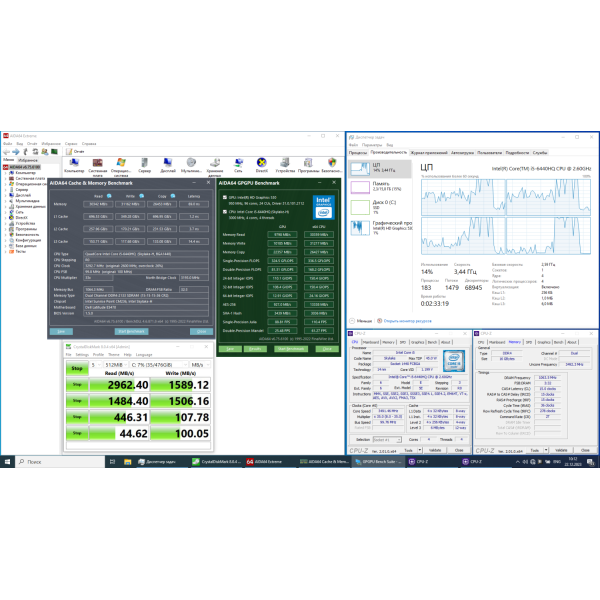Click the Task View taskbar icon
Image resolution: width=600 pixels, height=600 pixels.
click(x=112, y=462)
